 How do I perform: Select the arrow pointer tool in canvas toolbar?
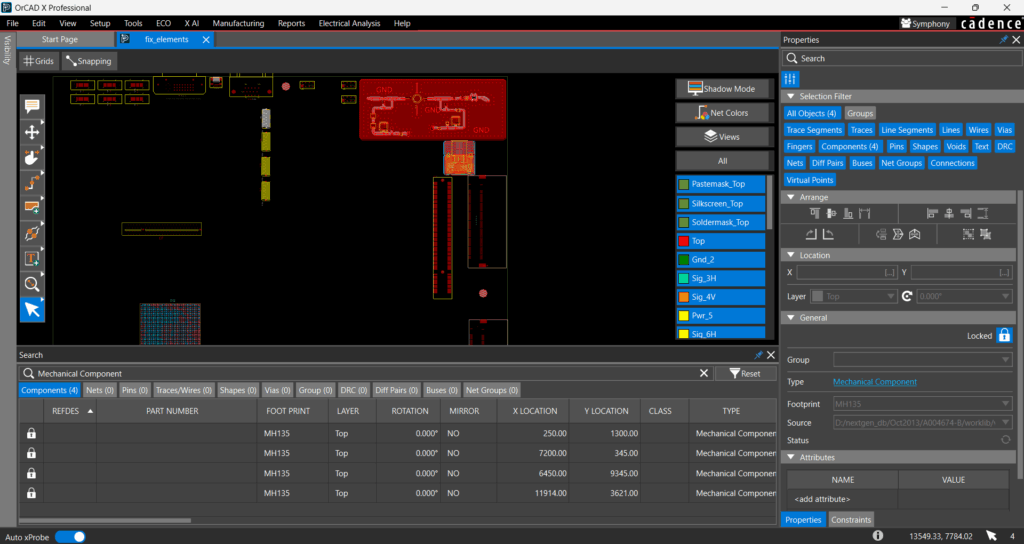tap(32, 310)
